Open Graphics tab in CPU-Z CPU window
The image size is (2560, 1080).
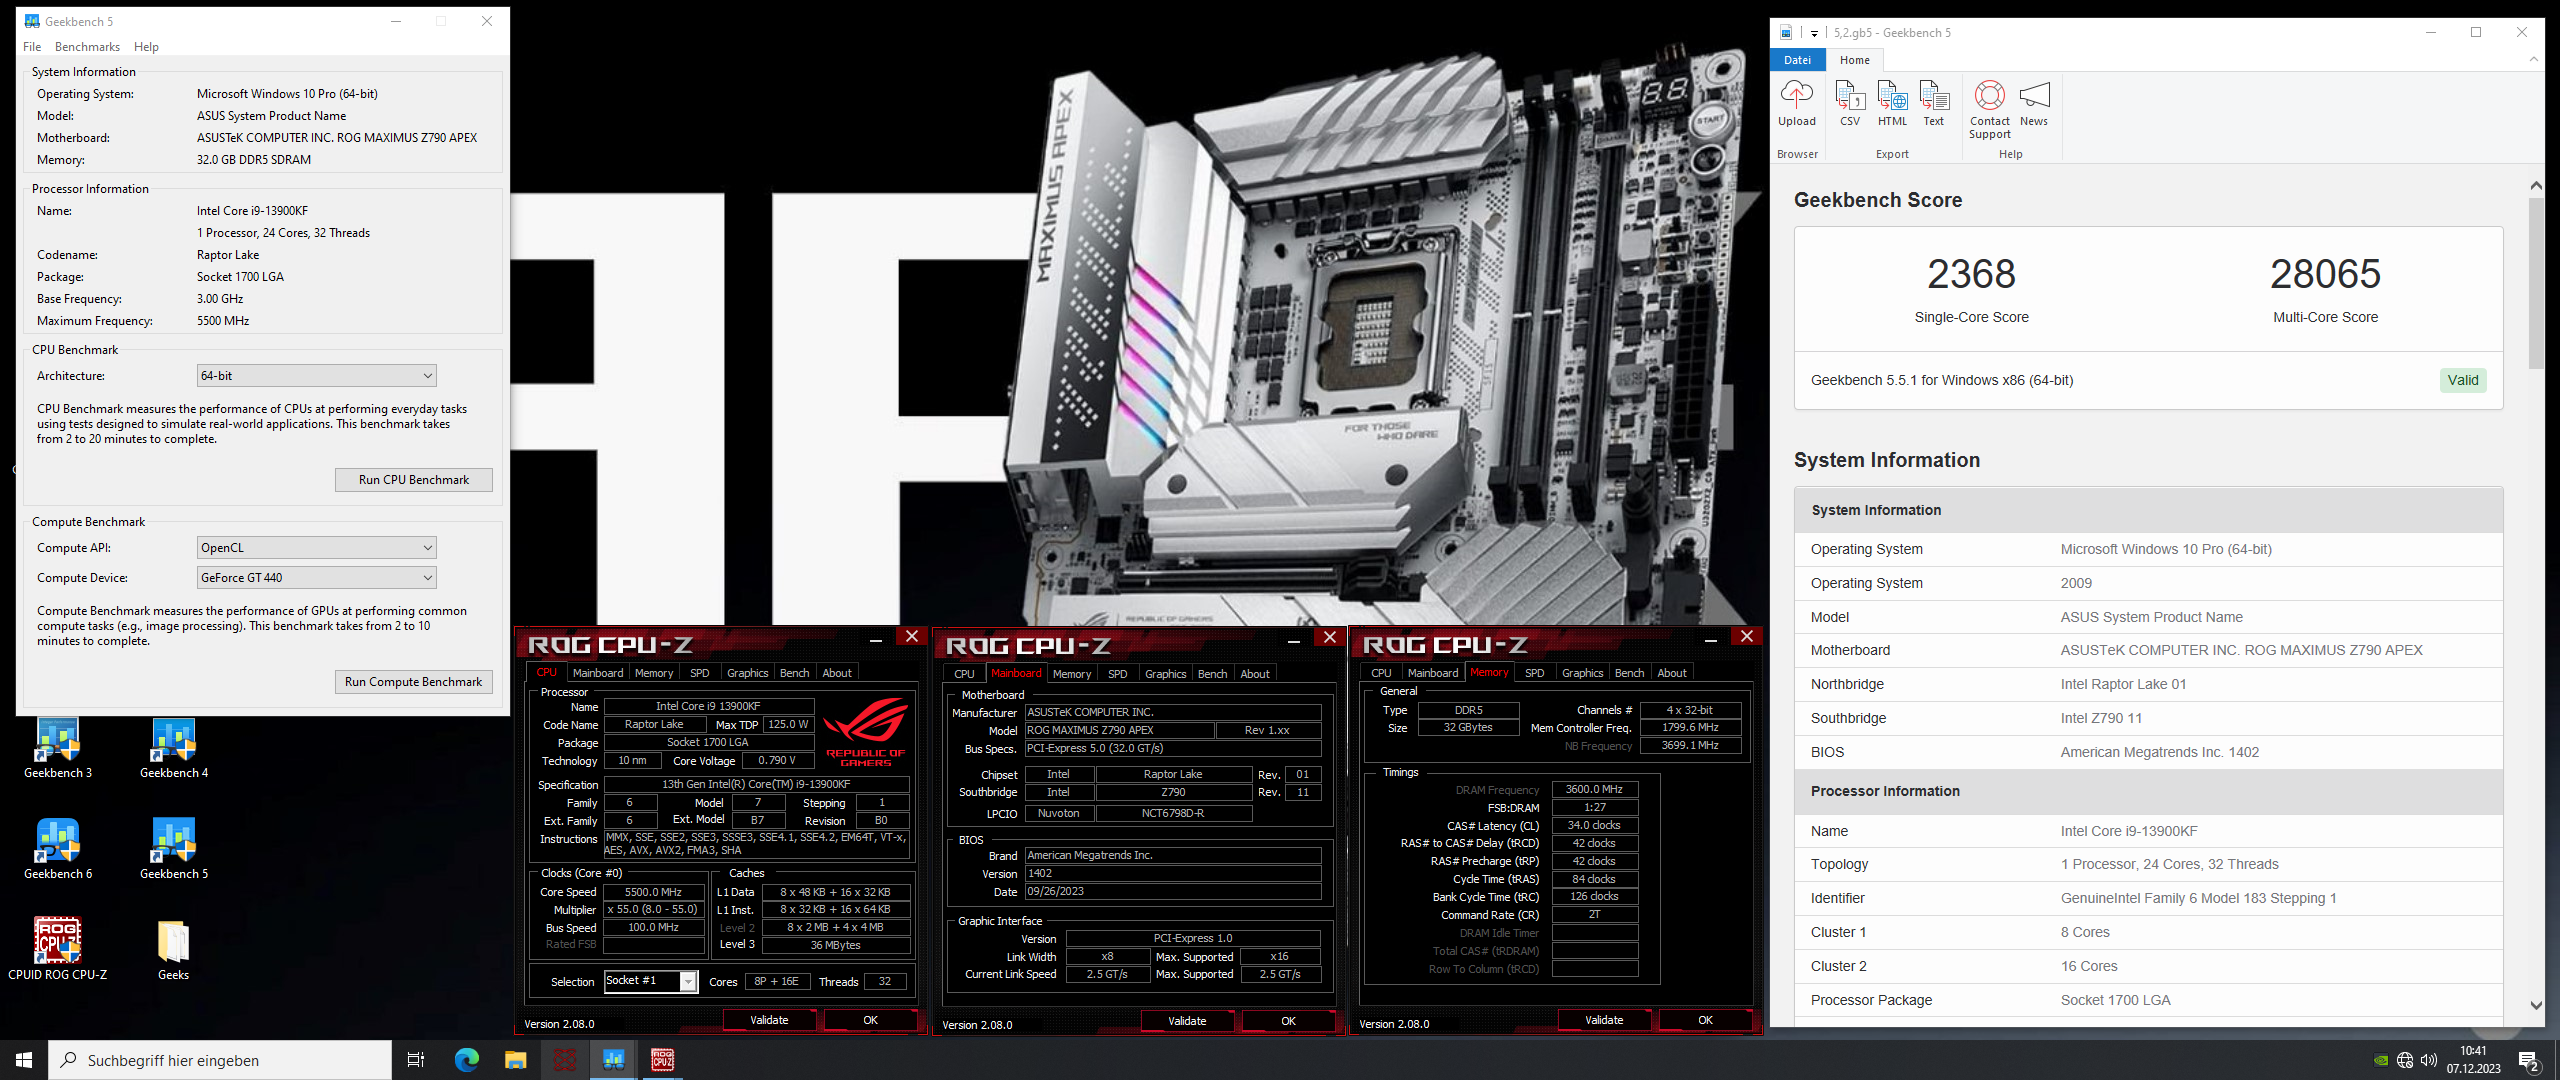[x=748, y=673]
